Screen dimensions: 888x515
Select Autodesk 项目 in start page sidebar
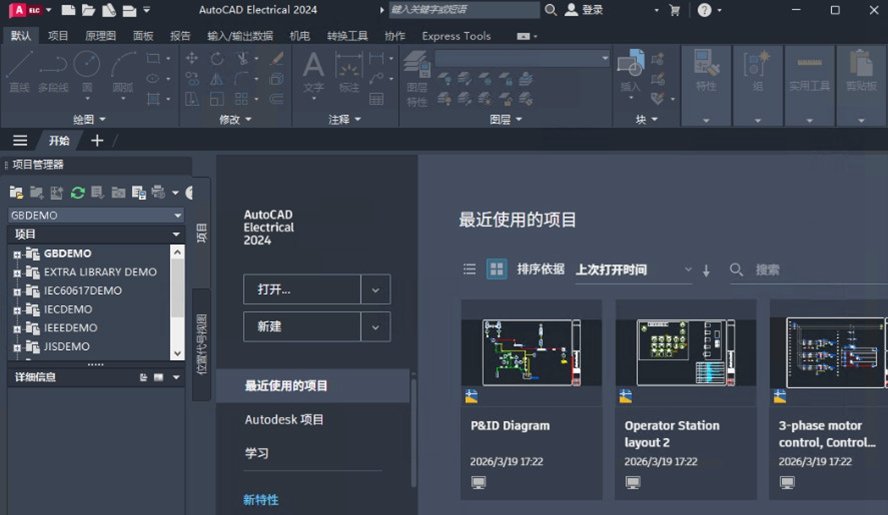[284, 420]
